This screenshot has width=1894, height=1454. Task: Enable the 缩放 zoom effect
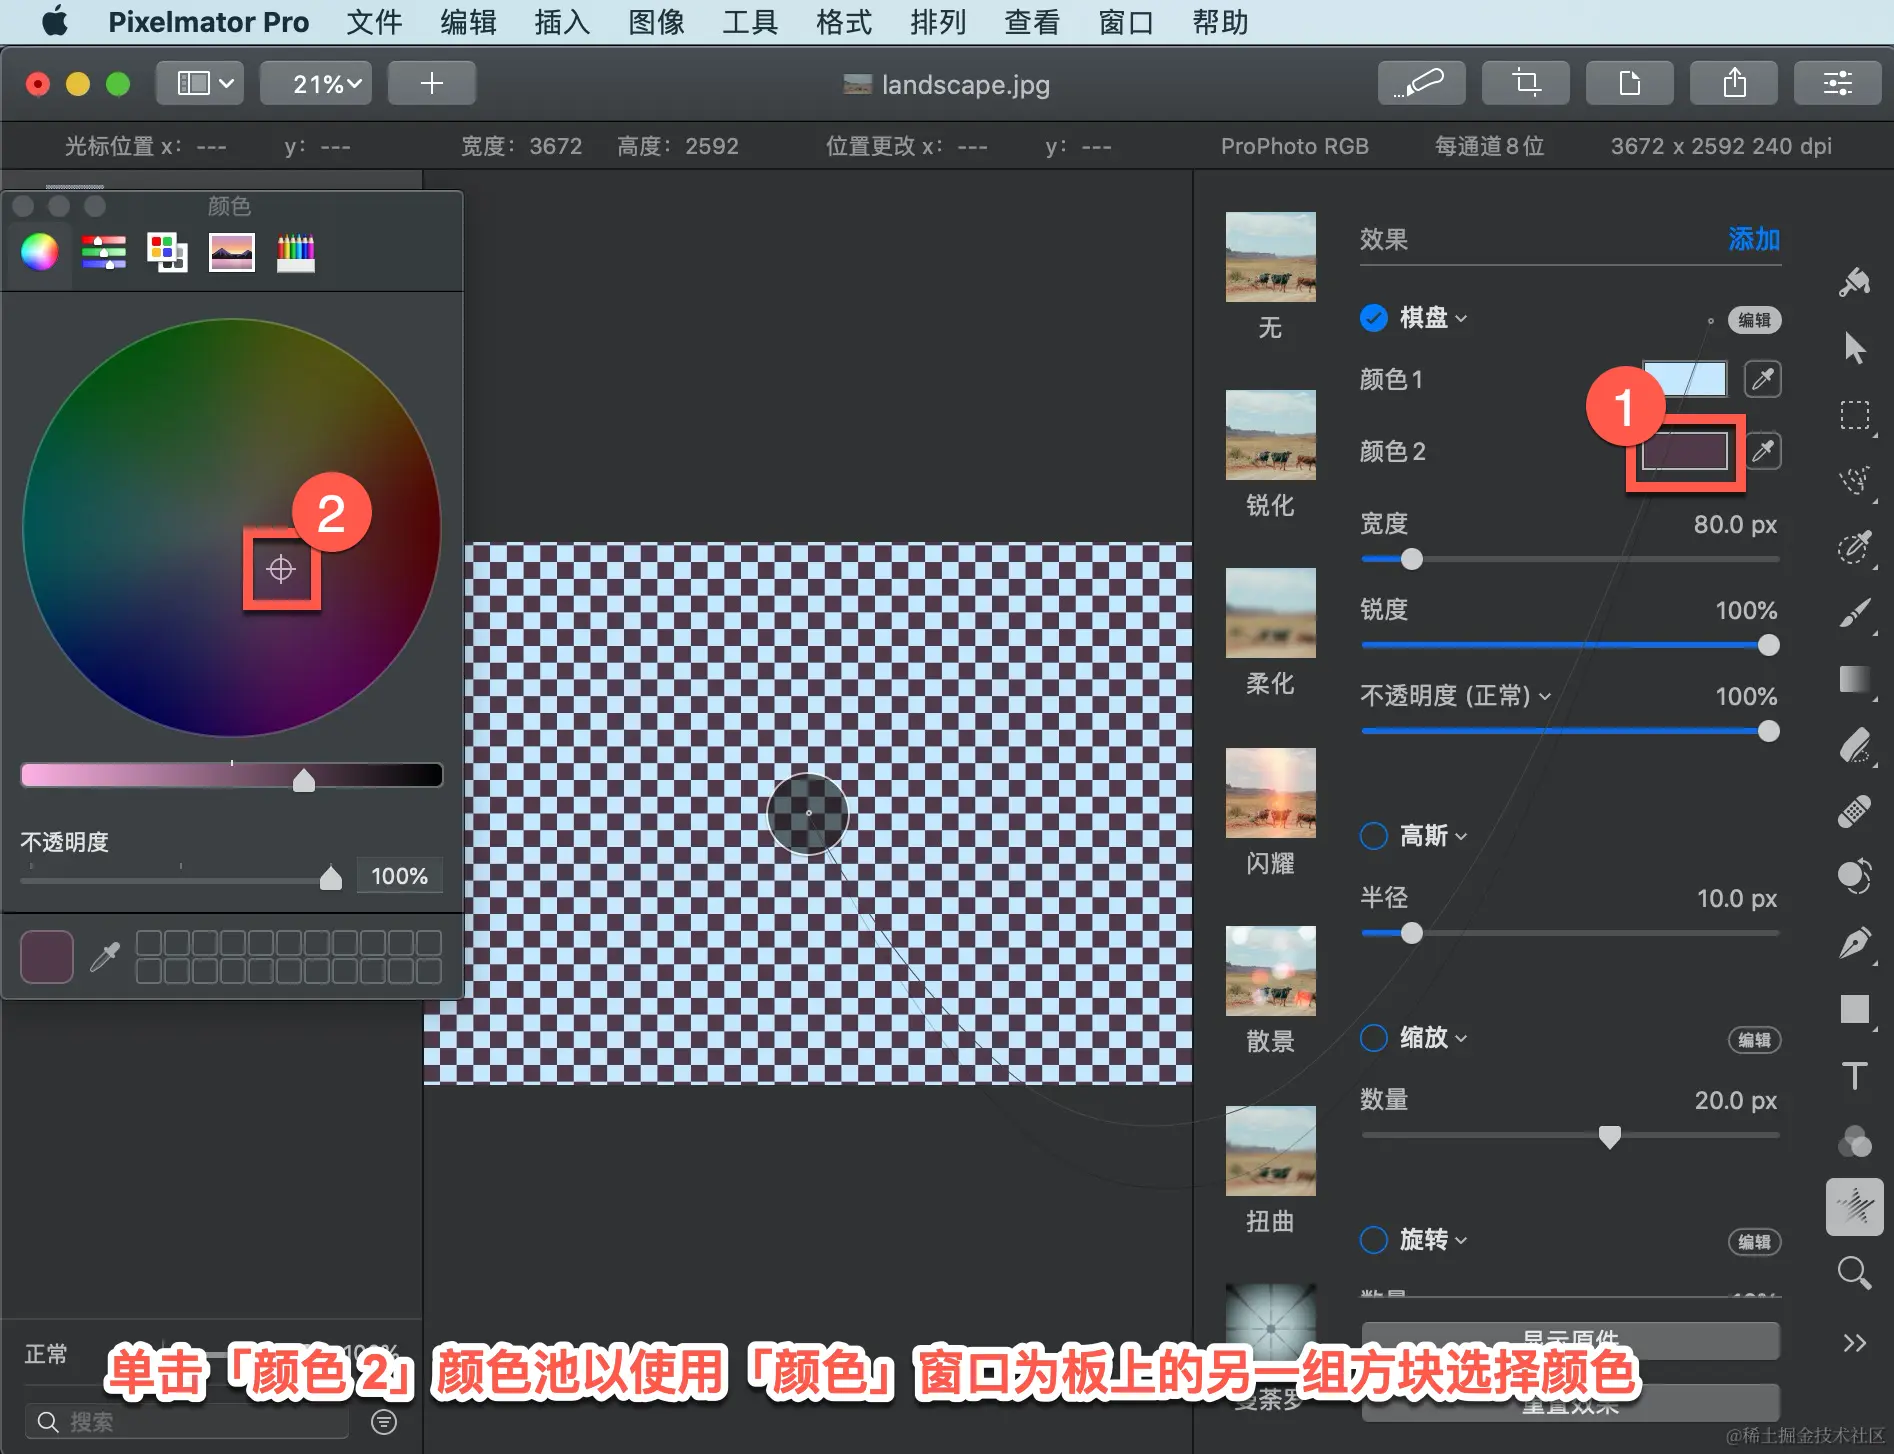tap(1374, 1038)
